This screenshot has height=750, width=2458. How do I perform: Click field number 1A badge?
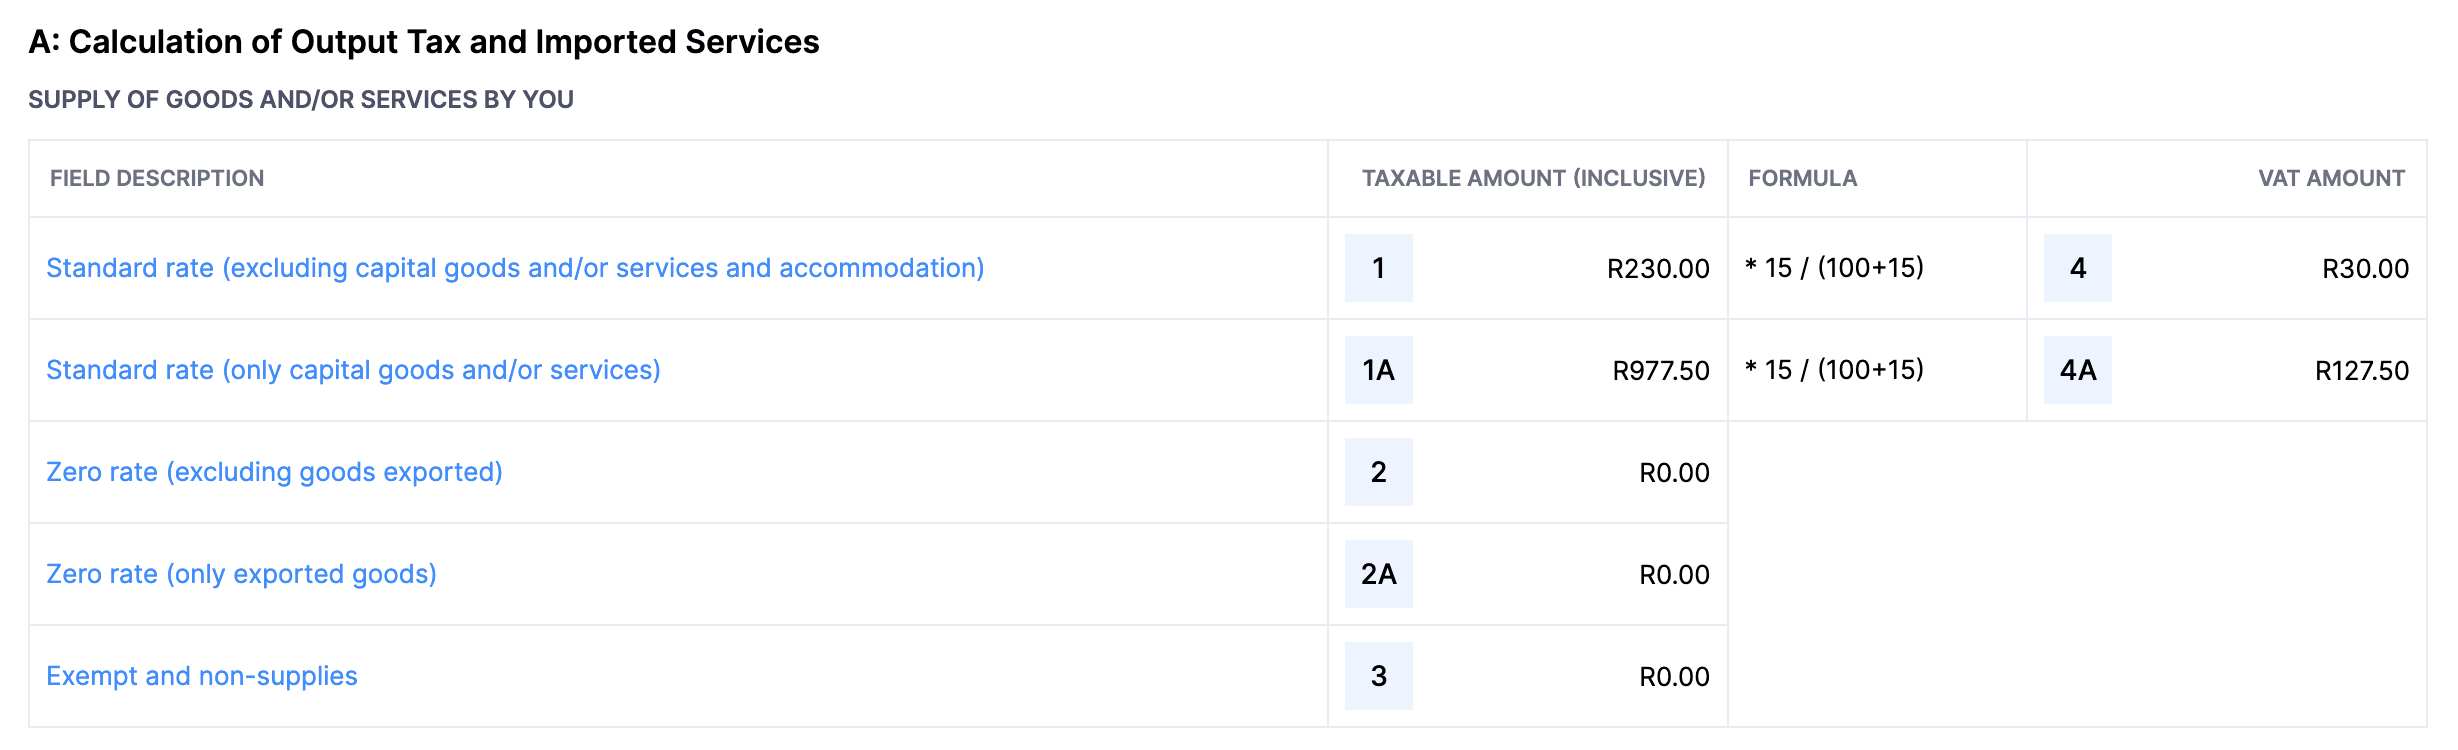click(1378, 370)
